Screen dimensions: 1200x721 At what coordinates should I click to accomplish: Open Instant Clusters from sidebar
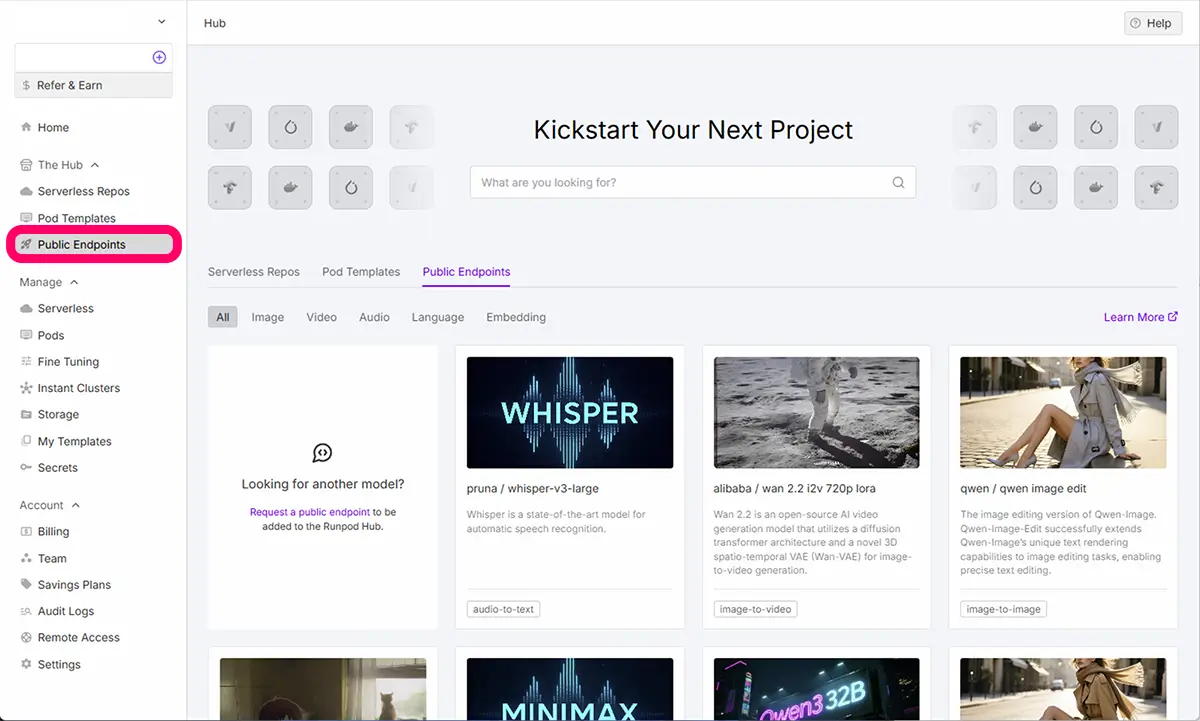(x=78, y=388)
